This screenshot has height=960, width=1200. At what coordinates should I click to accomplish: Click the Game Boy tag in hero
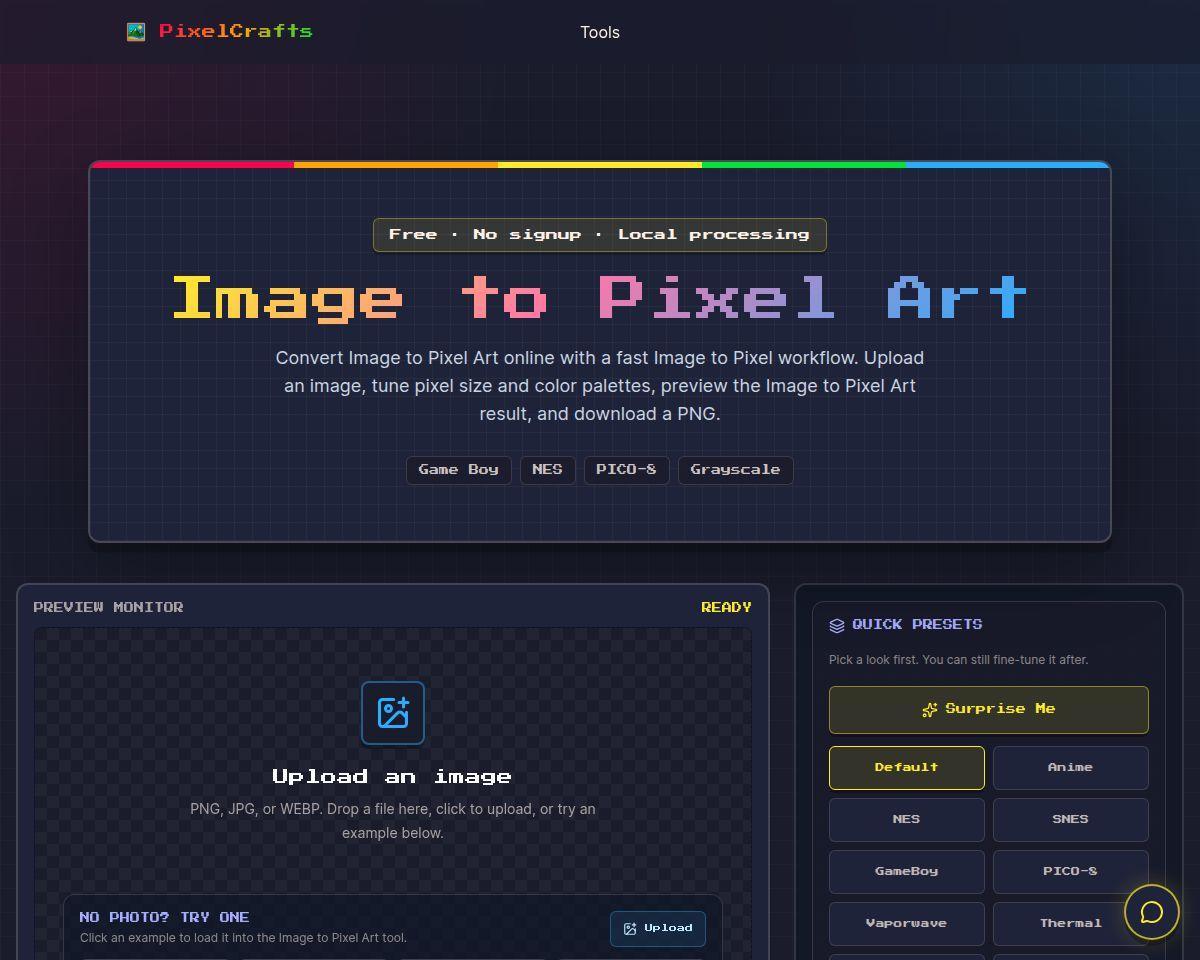click(459, 470)
